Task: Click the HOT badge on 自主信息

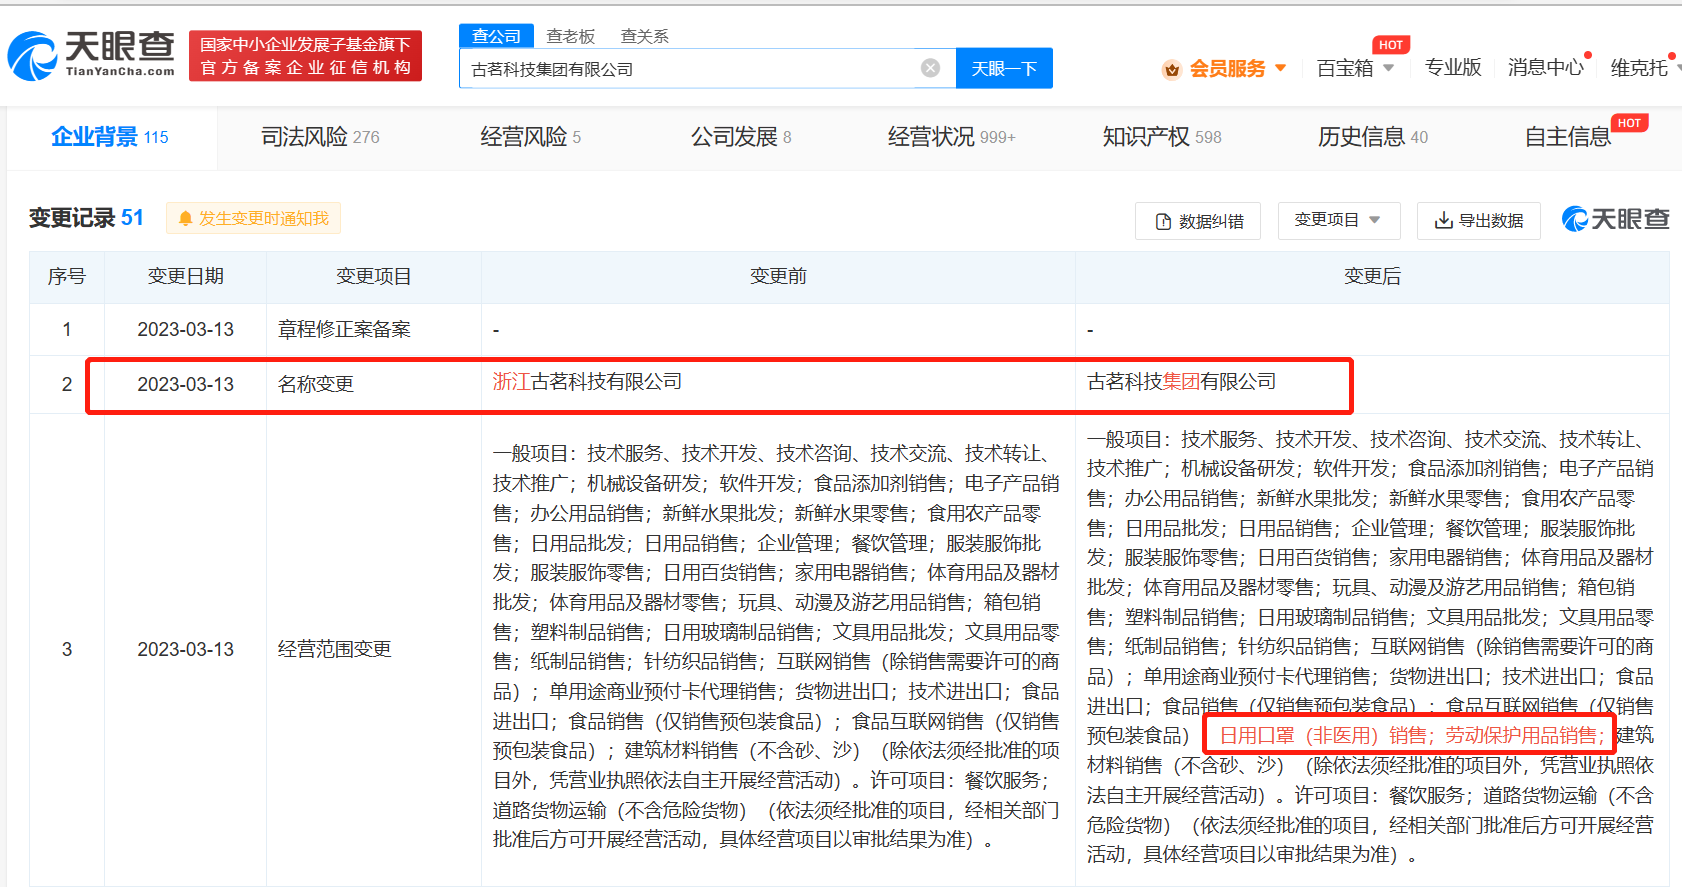Action: [x=1629, y=123]
